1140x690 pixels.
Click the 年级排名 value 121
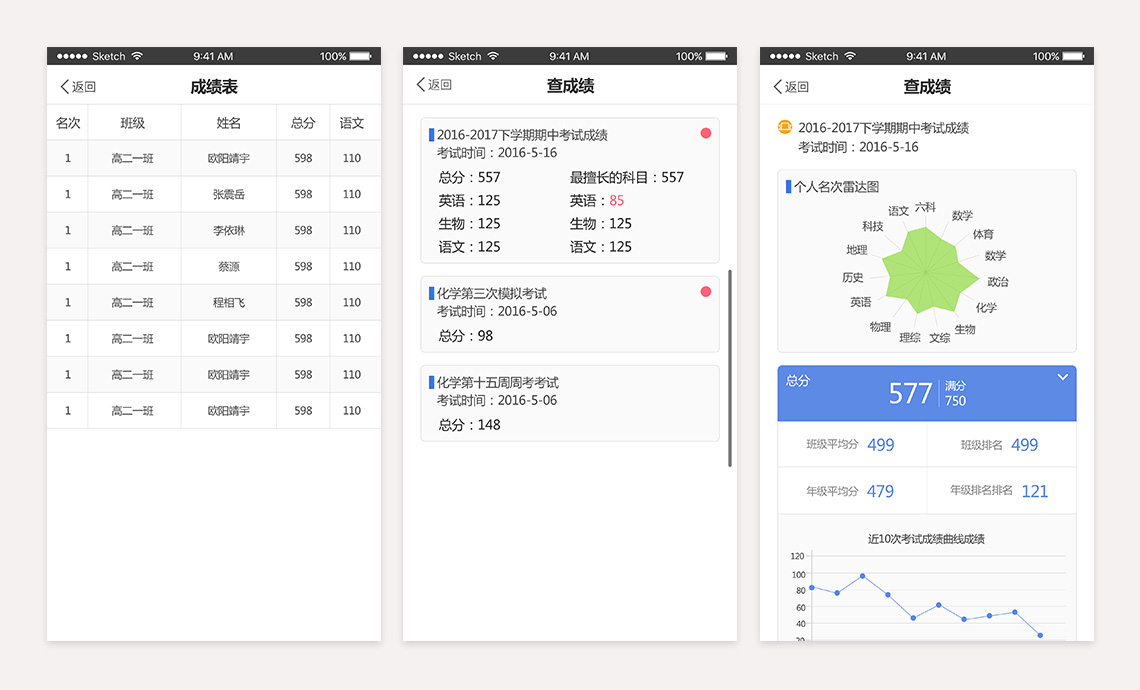[1034, 491]
